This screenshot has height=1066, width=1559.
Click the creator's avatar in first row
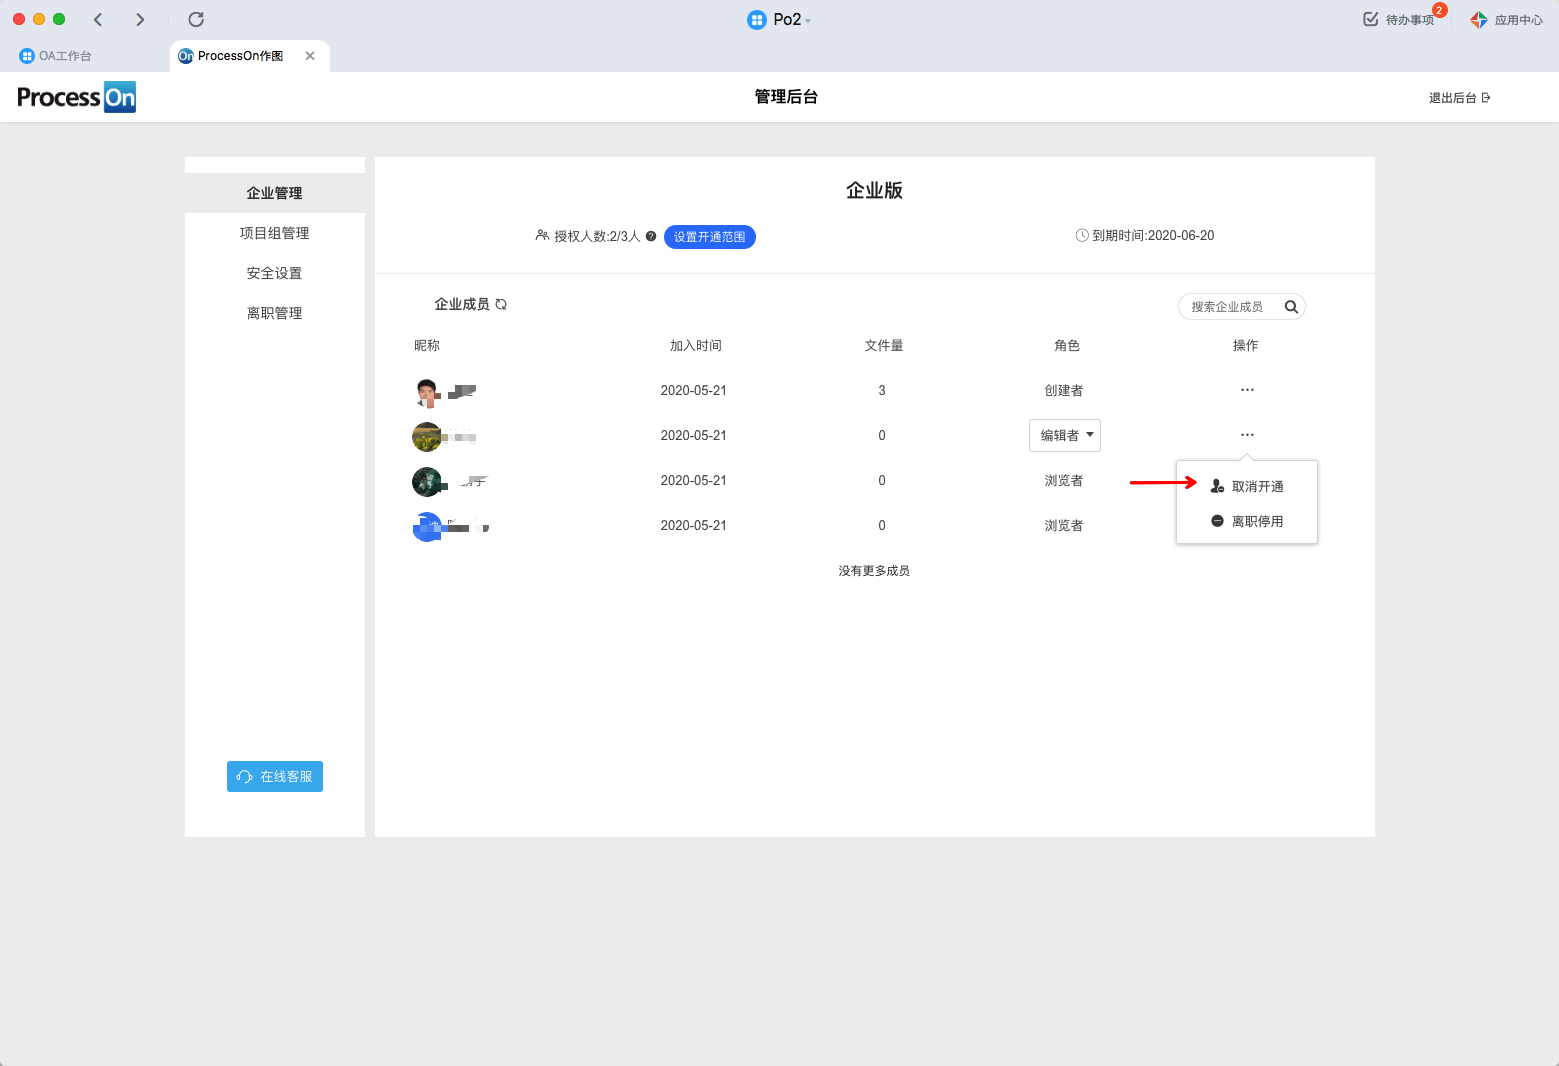[427, 392]
